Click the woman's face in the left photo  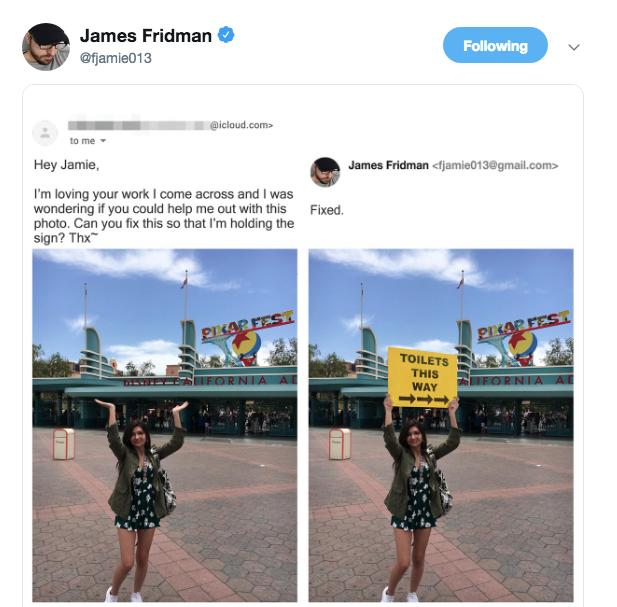click(x=137, y=436)
